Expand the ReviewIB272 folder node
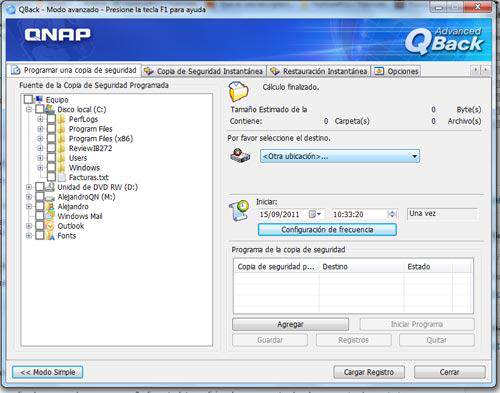 pyautogui.click(x=40, y=148)
